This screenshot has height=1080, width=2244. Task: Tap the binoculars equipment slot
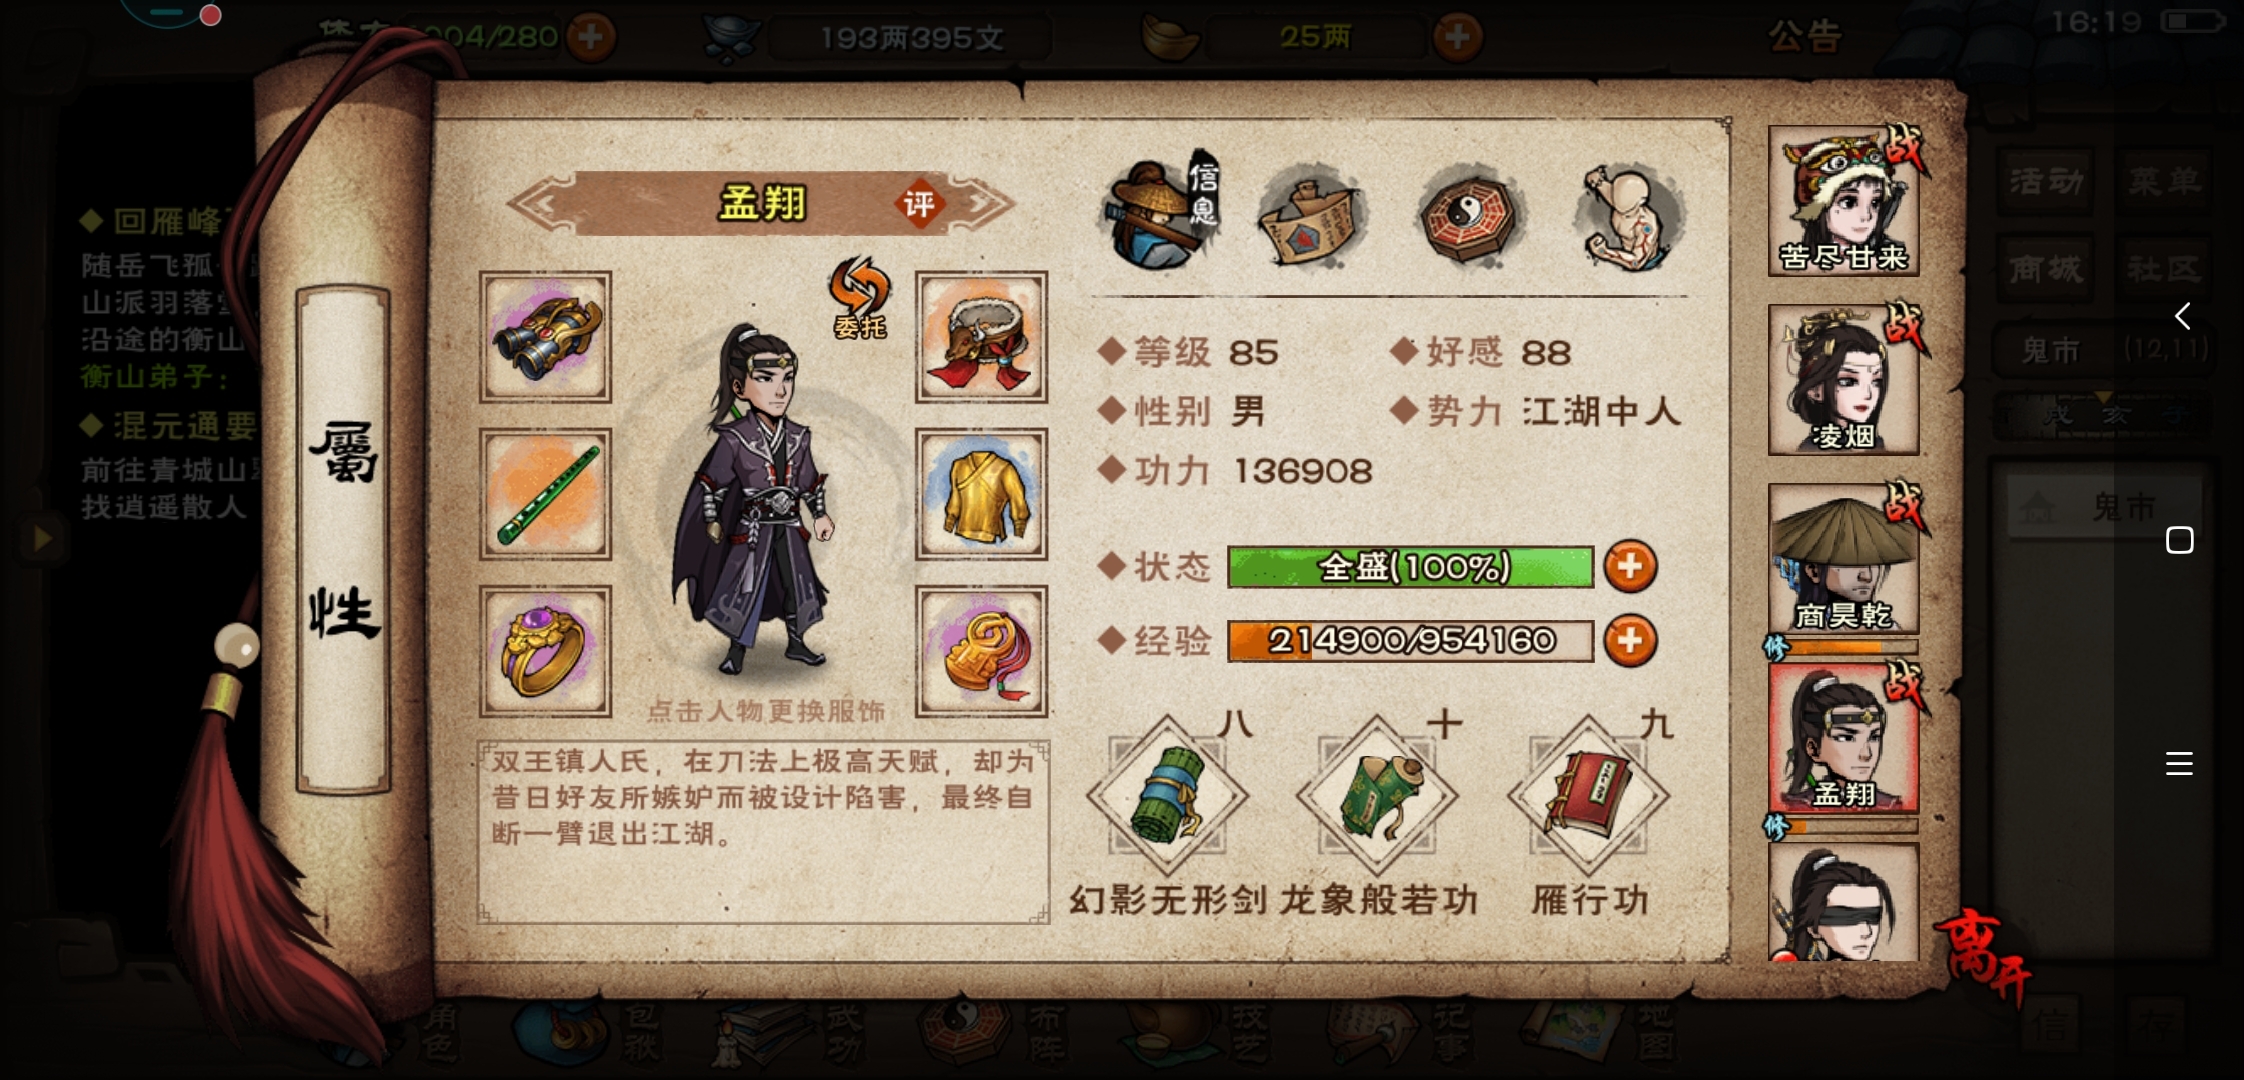coord(545,337)
